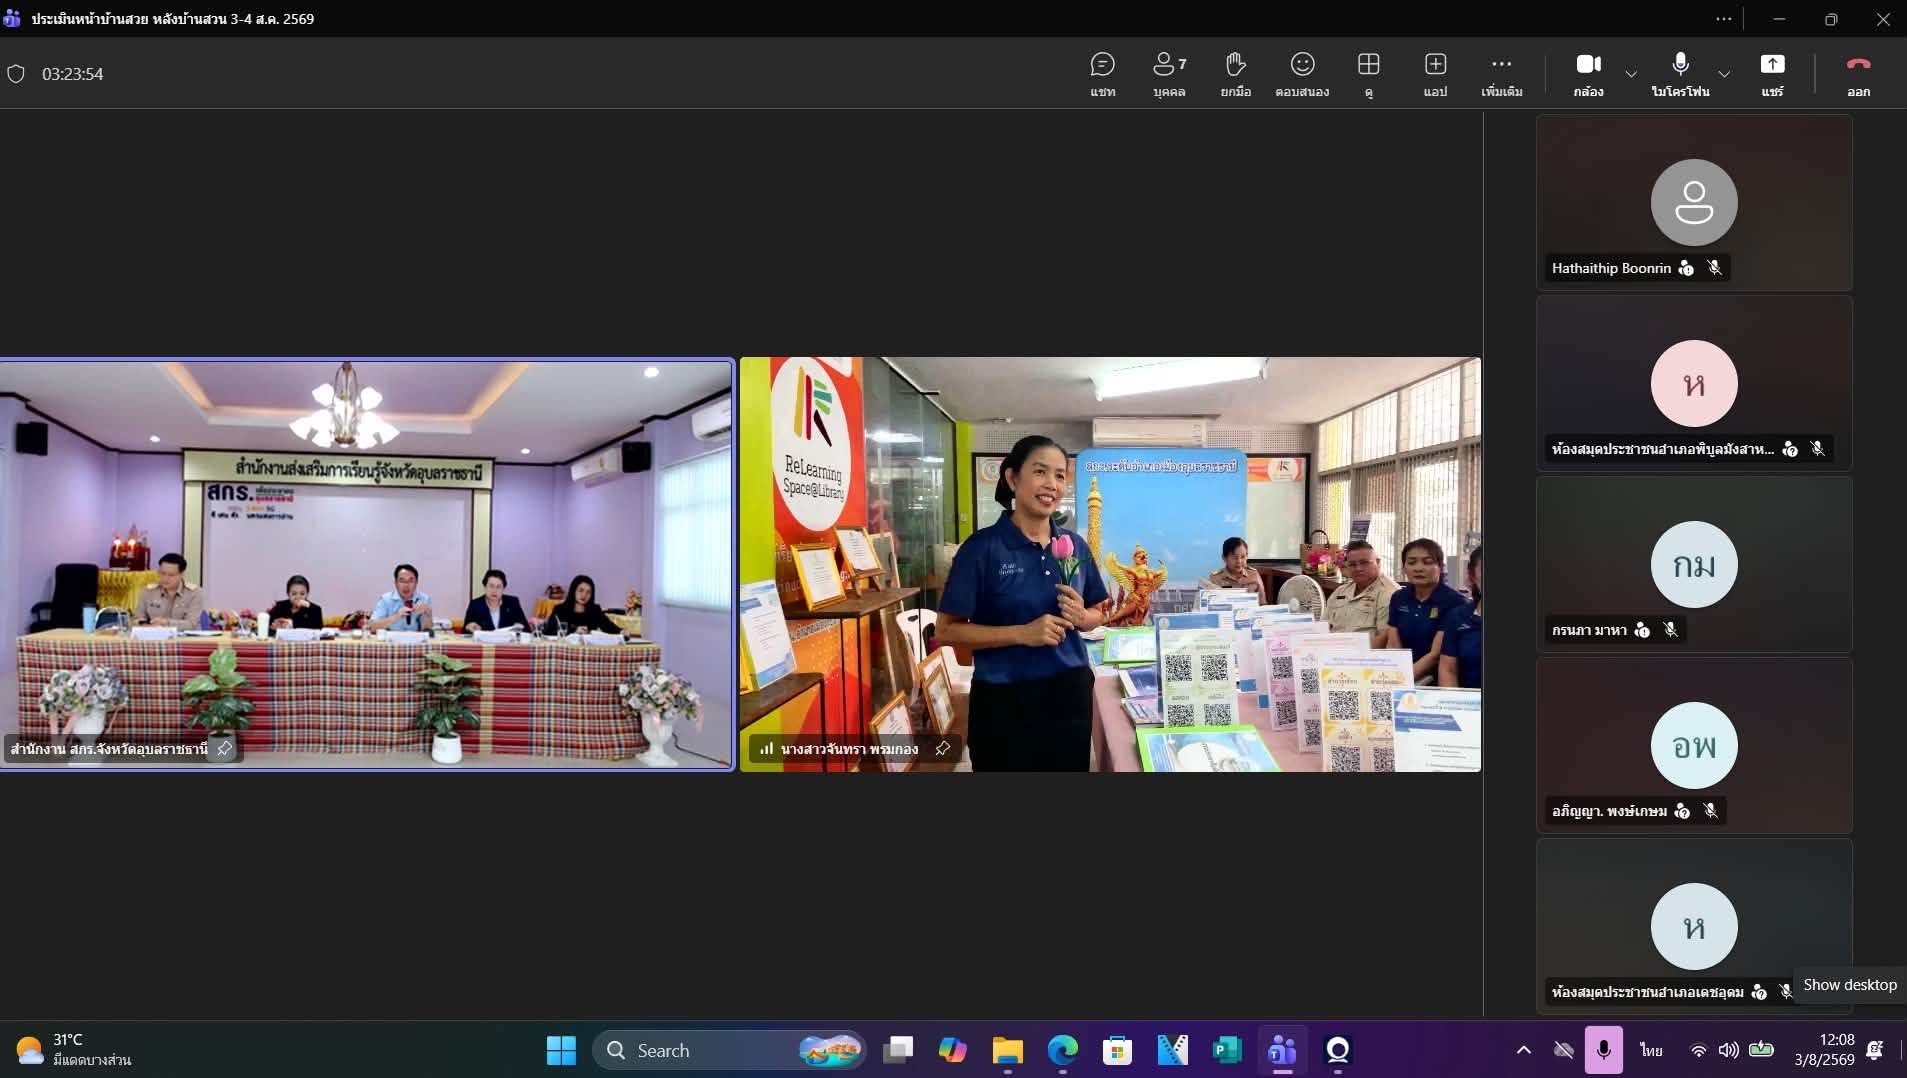The width and height of the screenshot is (1907, 1078).
Task: Show hidden system tray icons
Action: [x=1523, y=1050]
